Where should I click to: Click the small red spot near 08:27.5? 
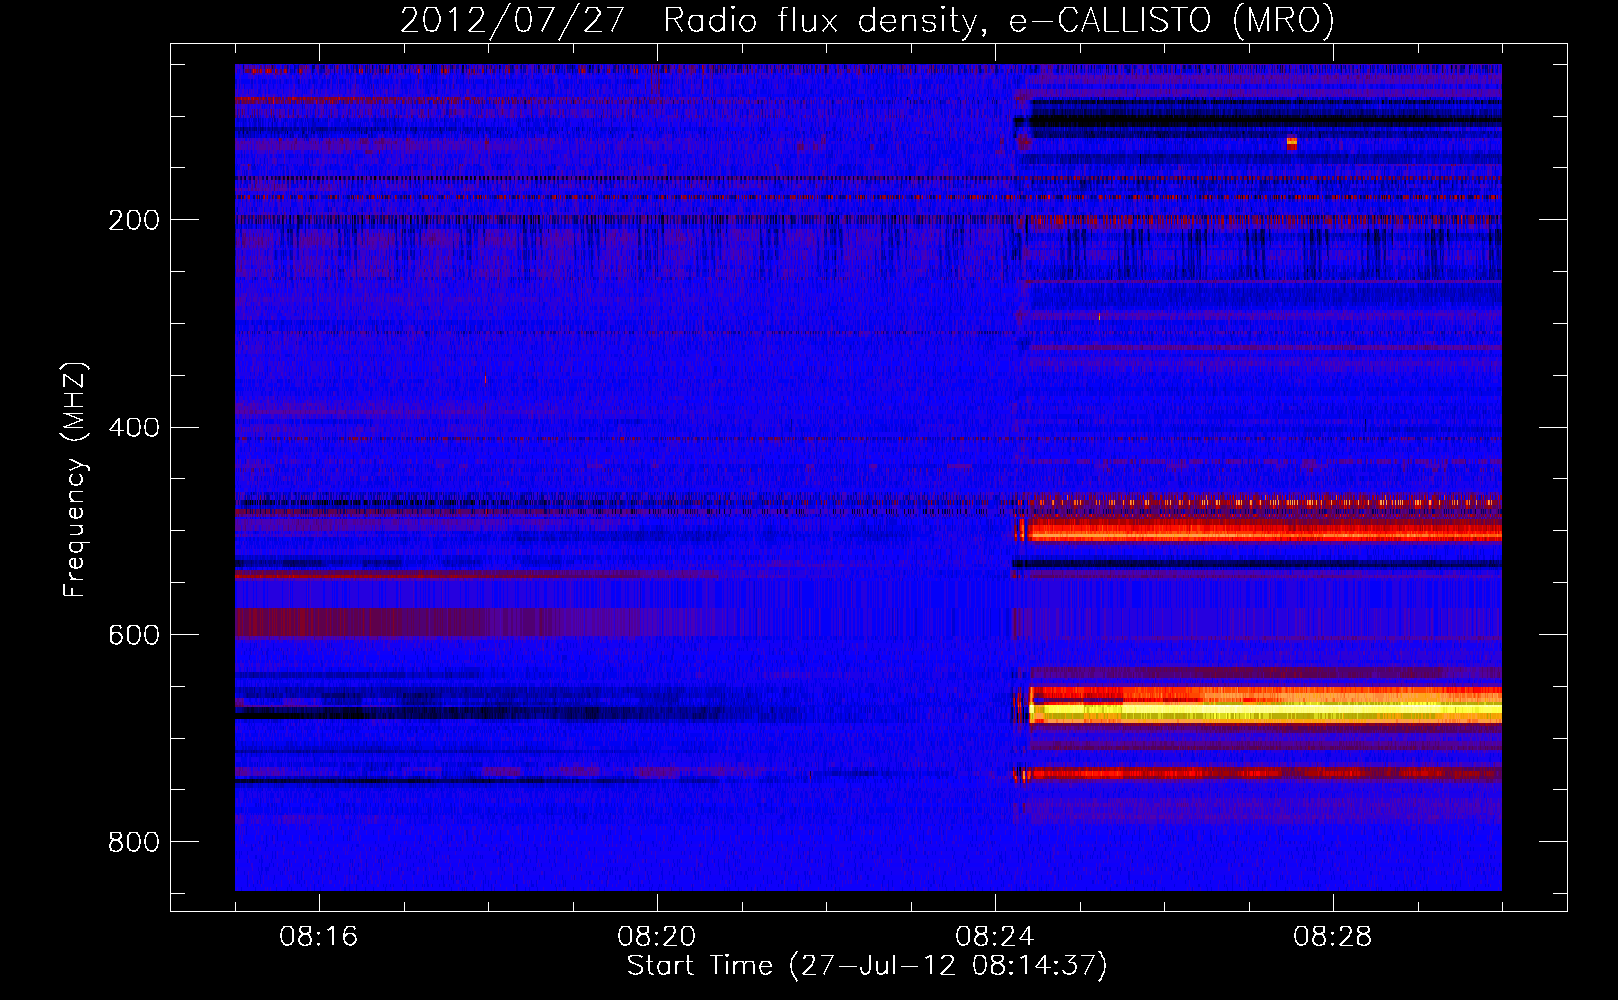(x=1292, y=143)
